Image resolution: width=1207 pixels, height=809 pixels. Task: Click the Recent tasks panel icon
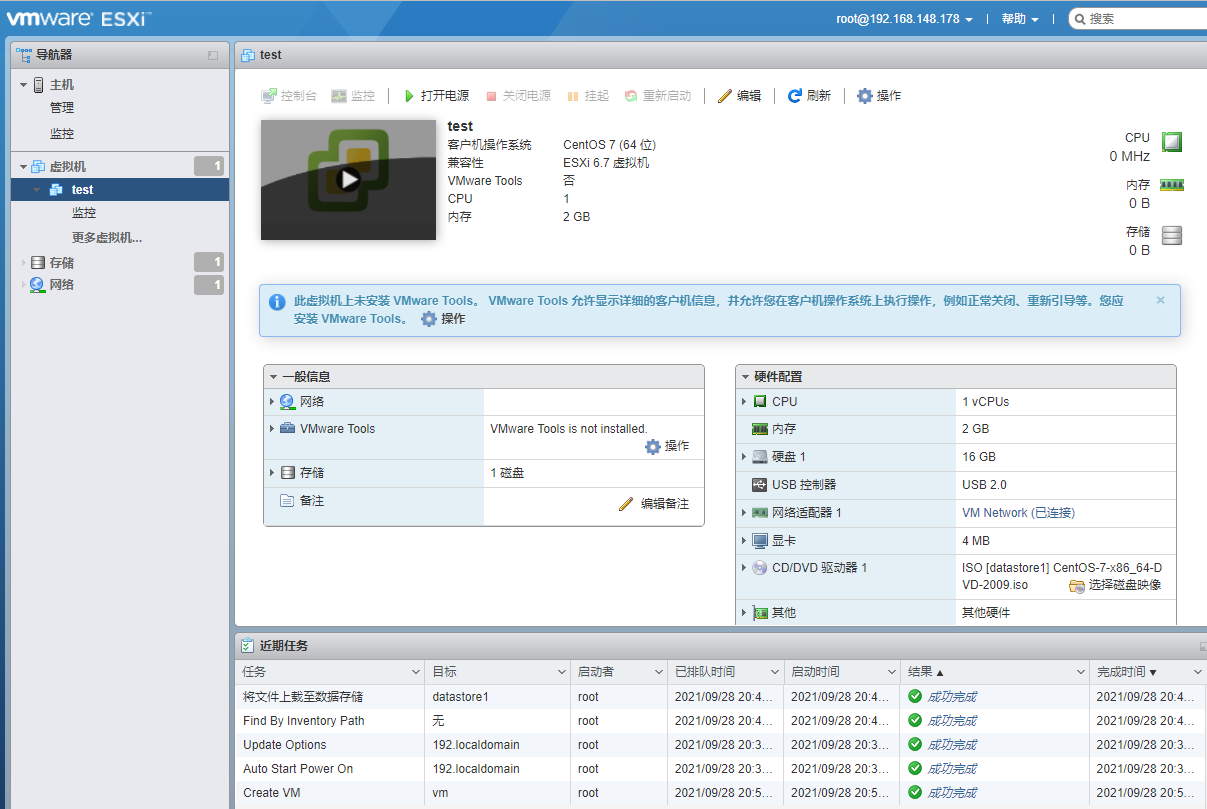[247, 646]
